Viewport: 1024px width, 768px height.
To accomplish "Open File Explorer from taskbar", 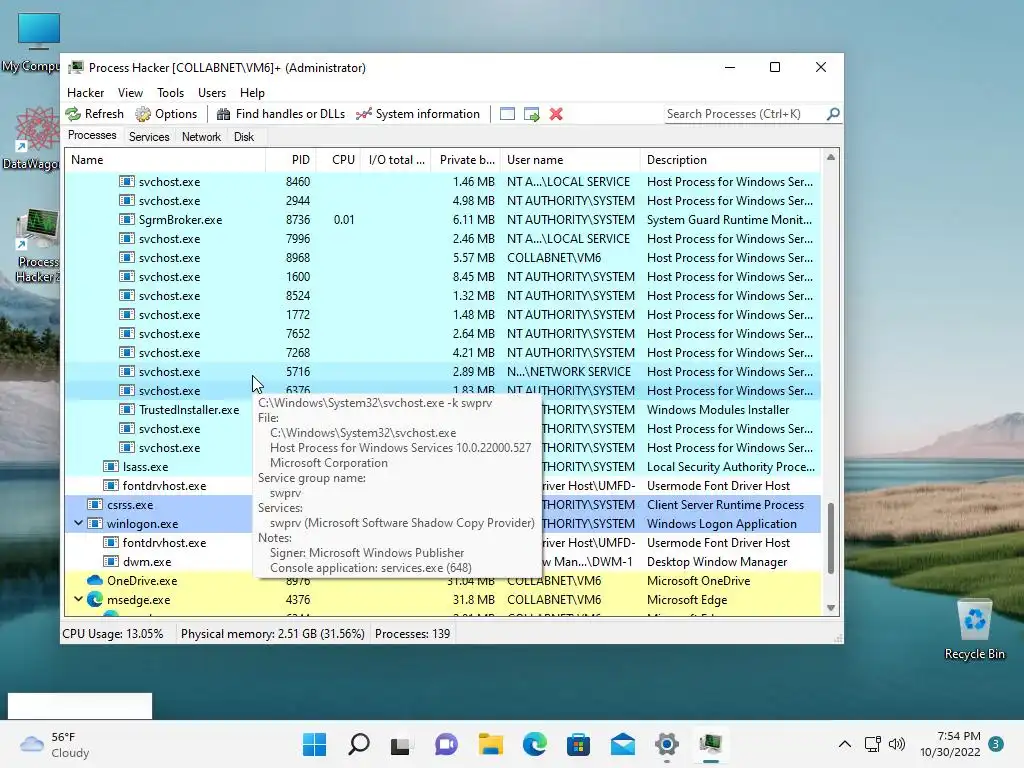I will click(x=490, y=744).
